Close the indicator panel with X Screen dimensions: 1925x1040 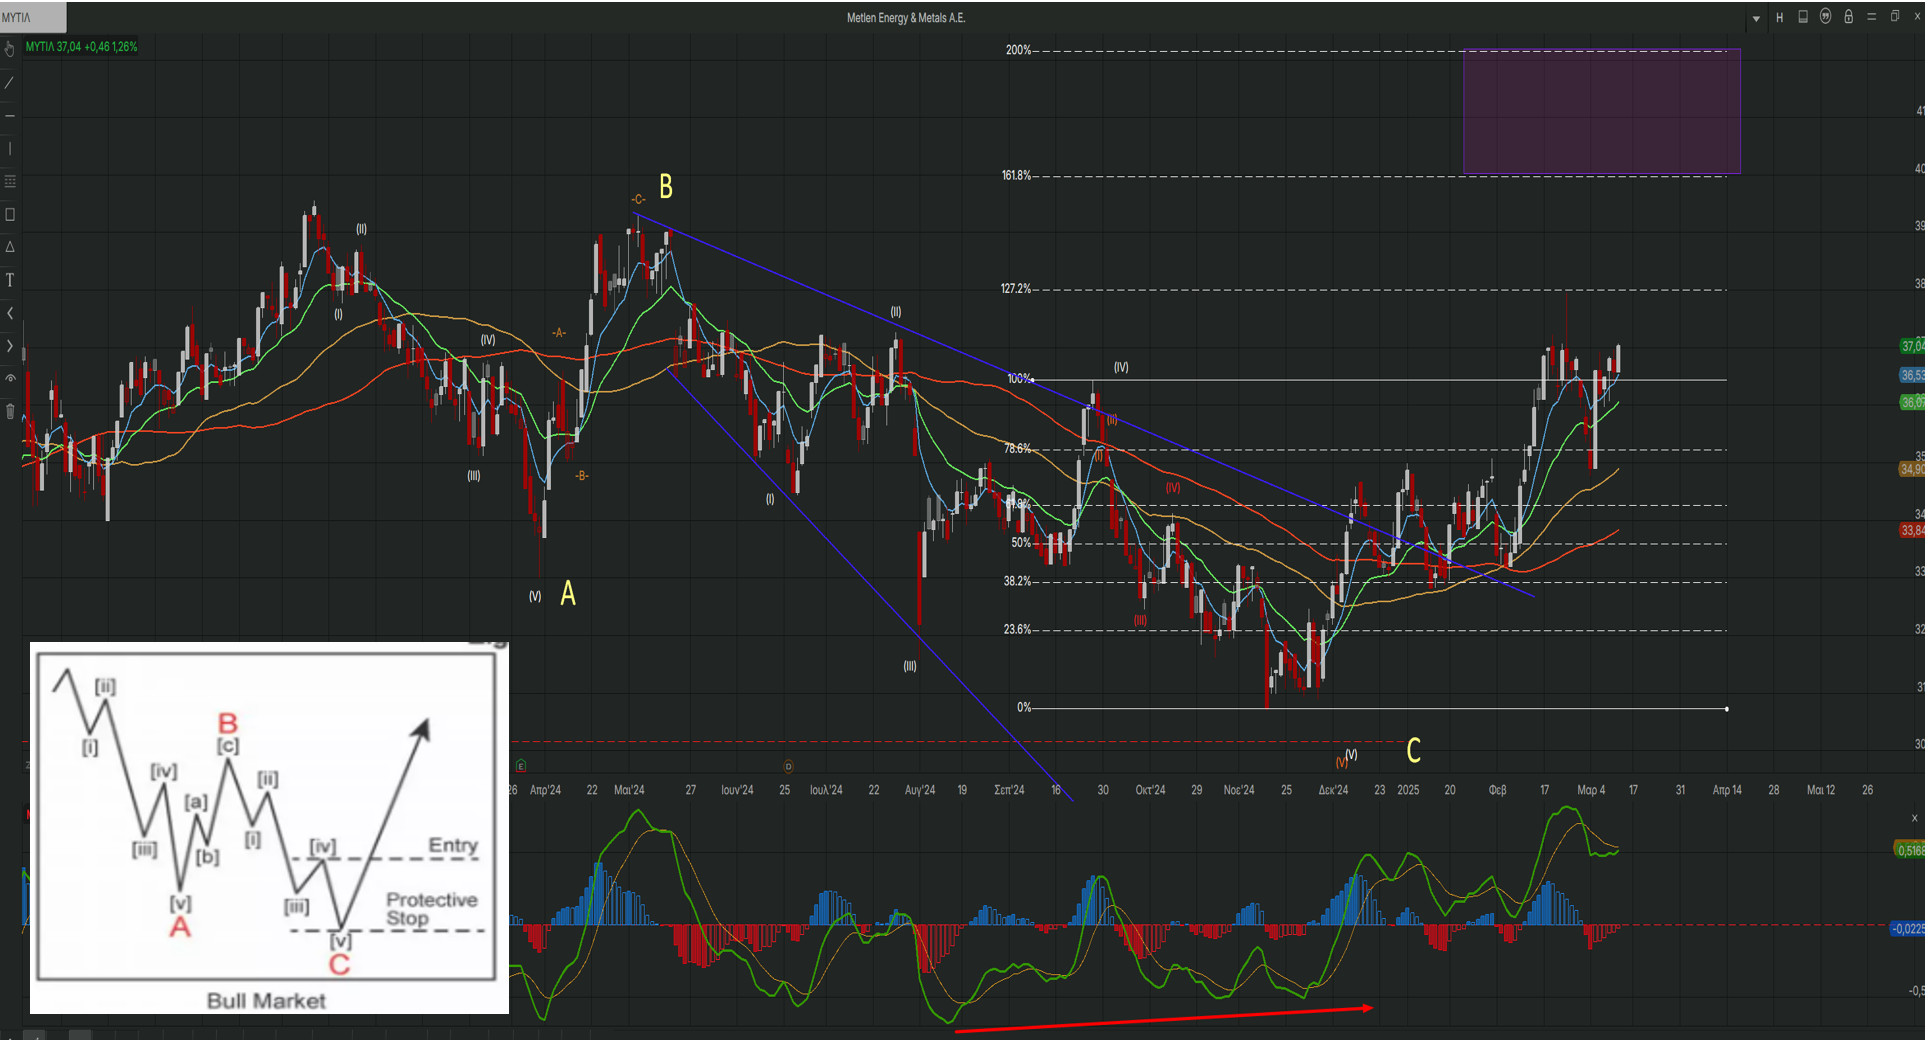pos(1914,818)
